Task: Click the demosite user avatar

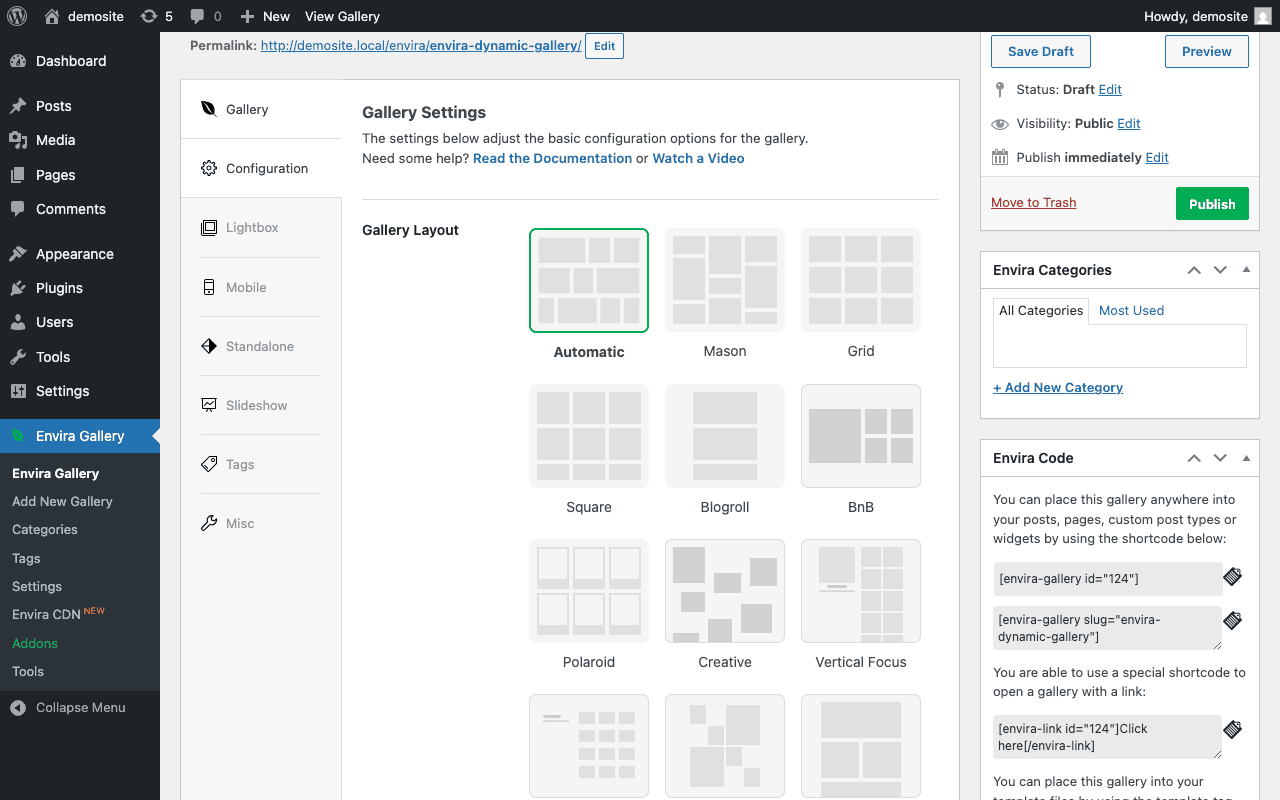Action: click(x=1264, y=16)
